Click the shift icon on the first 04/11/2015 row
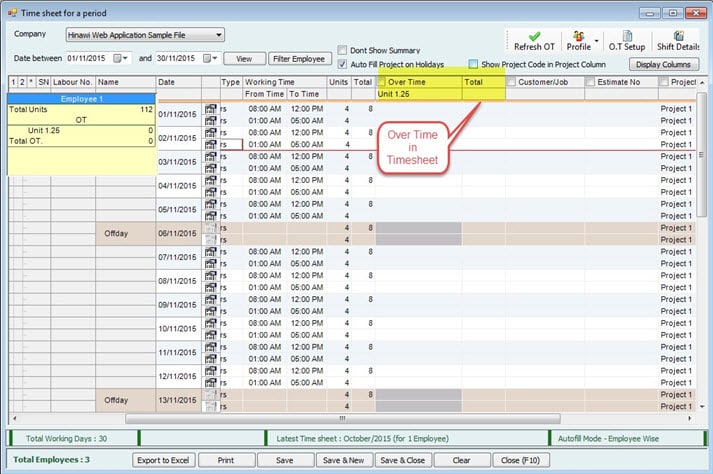Viewport: 713px width, 474px height. (211, 180)
